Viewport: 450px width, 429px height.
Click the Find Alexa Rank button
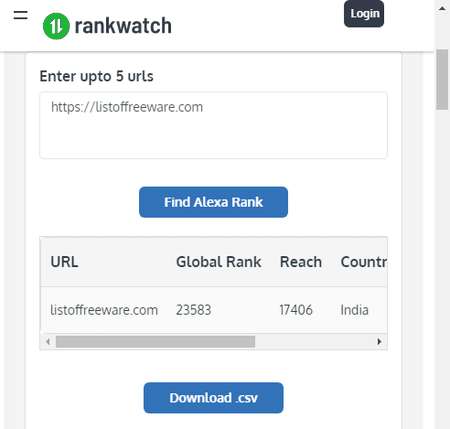(x=213, y=202)
